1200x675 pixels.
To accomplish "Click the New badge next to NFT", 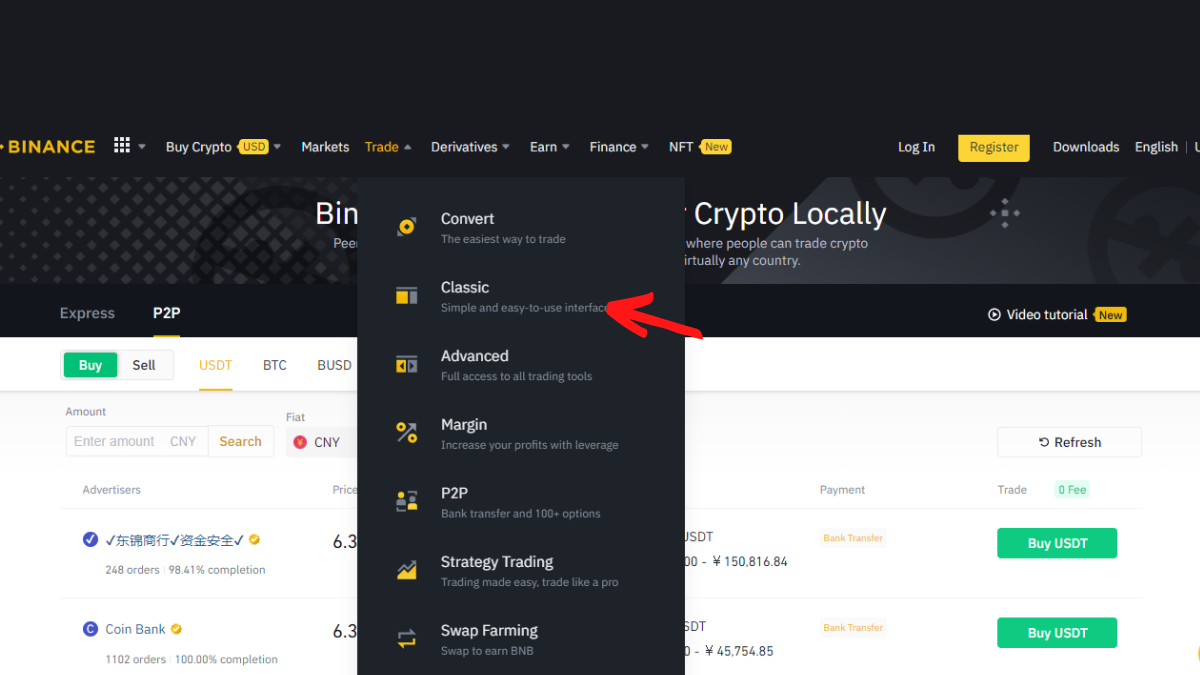I will click(x=716, y=147).
